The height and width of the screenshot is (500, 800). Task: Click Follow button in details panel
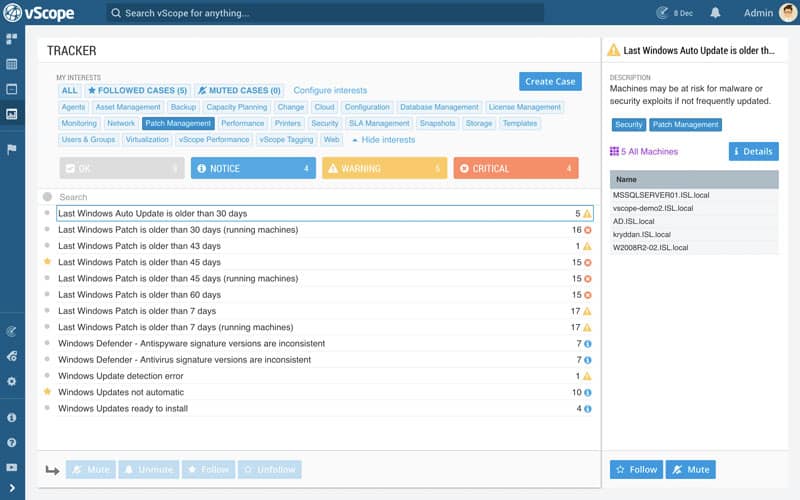tap(636, 469)
